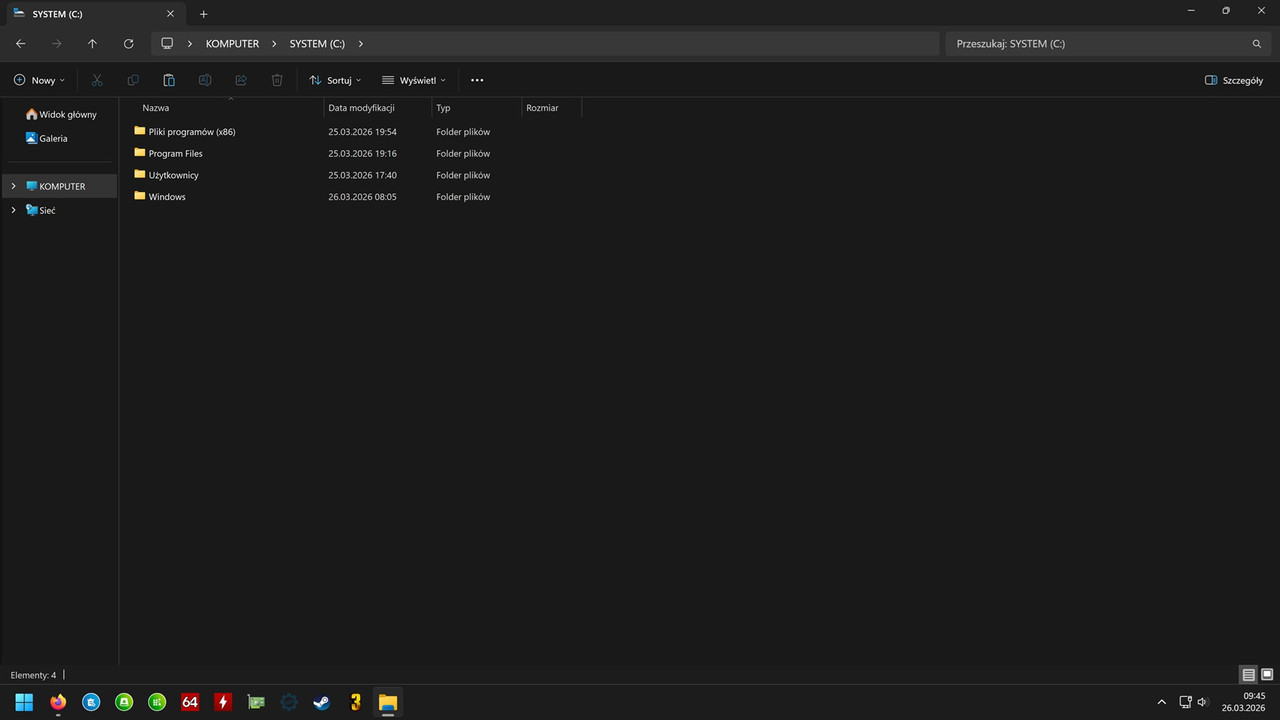1280x720 pixels.
Task: Click the Elementy: 4 status text
Action: click(33, 675)
